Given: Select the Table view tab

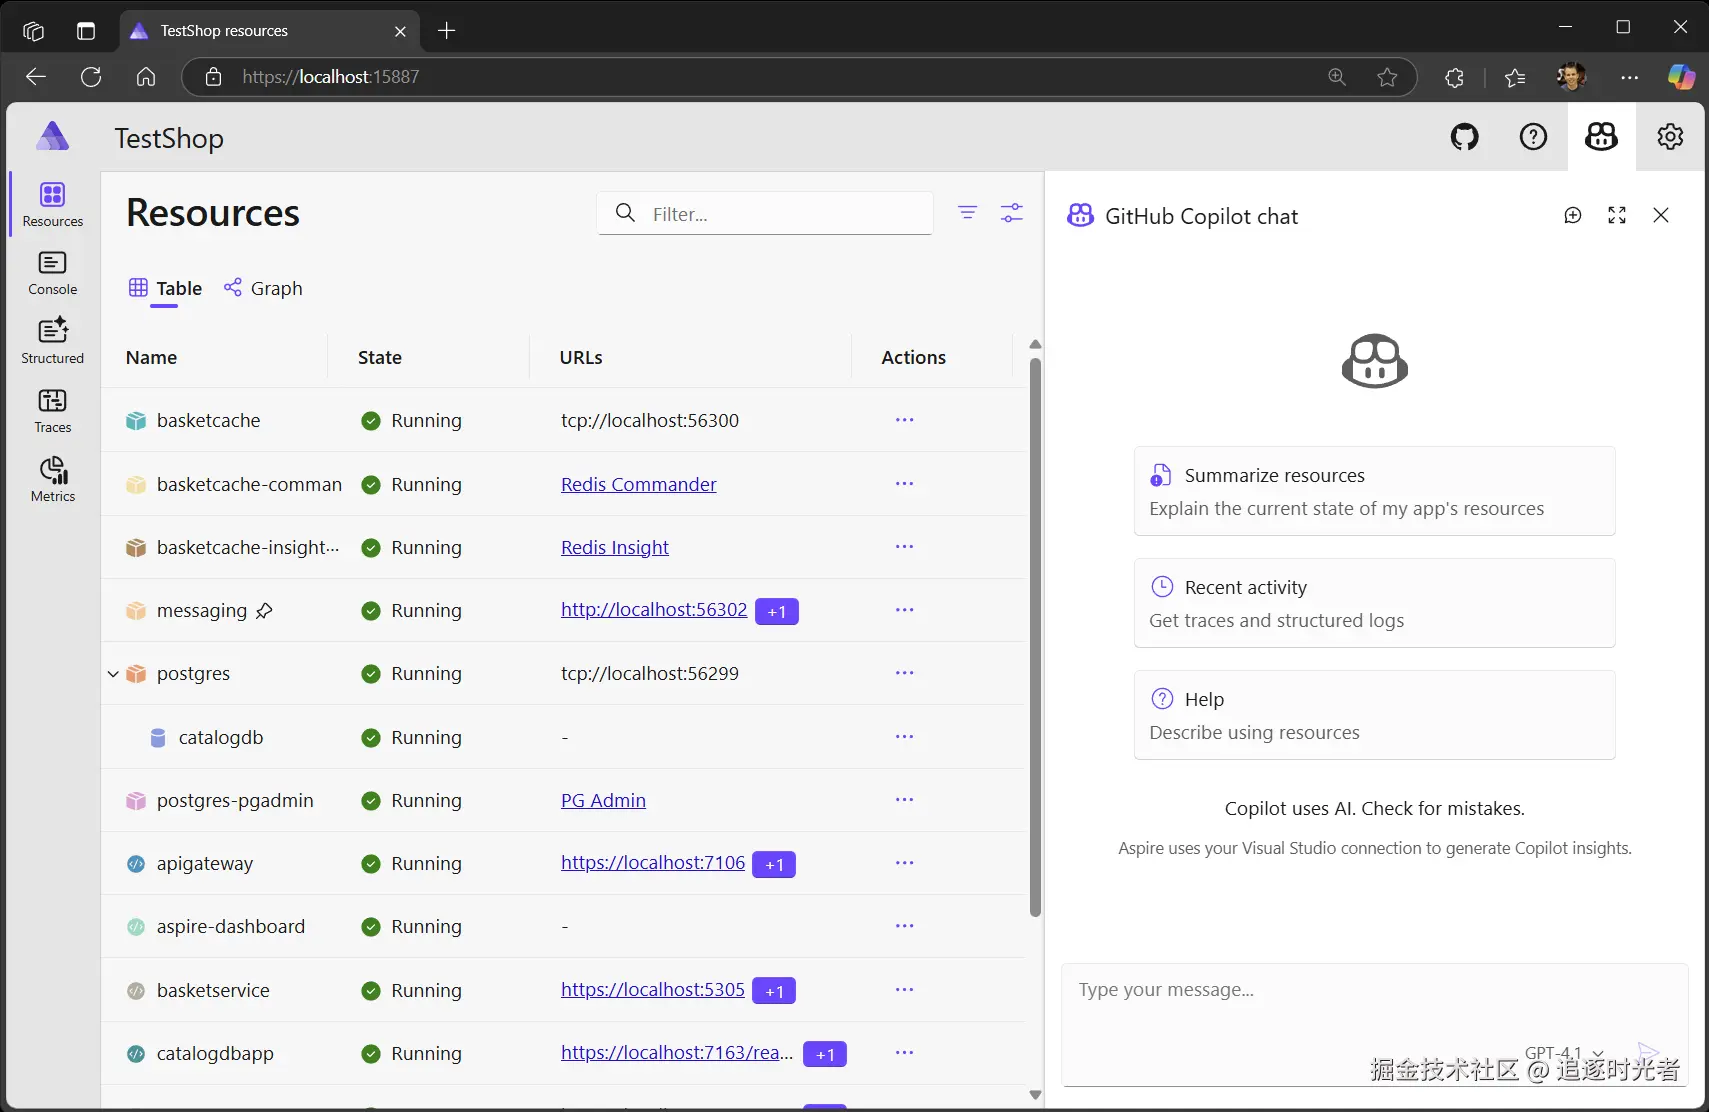Looking at the screenshot, I should [166, 289].
